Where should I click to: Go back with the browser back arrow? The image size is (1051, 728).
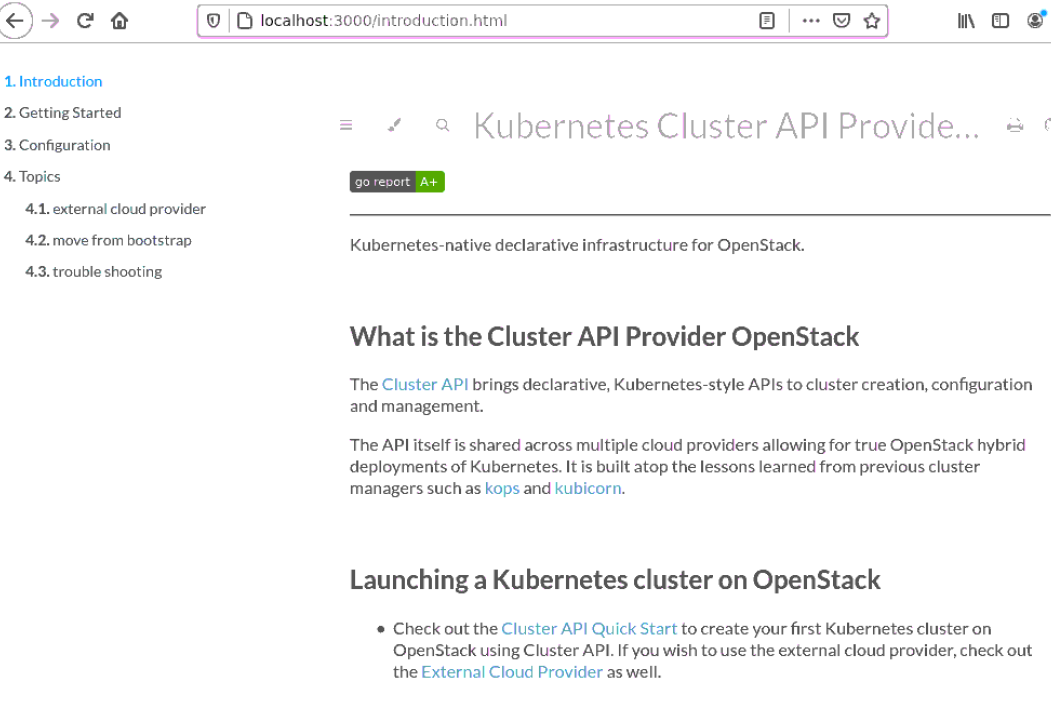[x=15, y=21]
